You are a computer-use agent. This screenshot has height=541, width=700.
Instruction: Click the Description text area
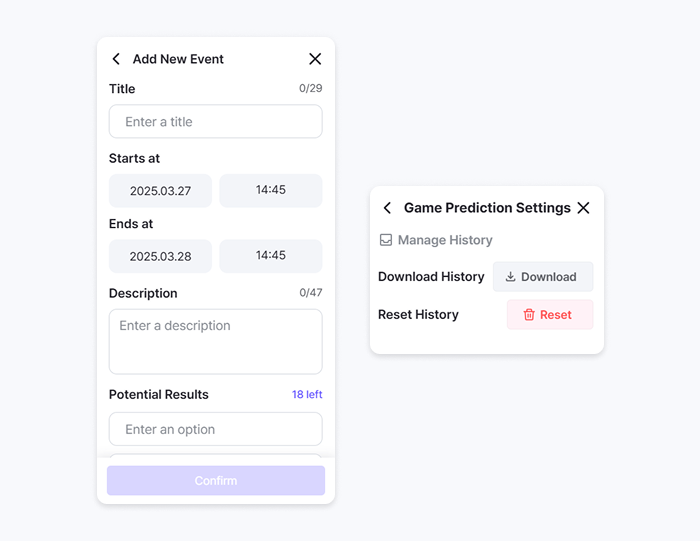point(216,341)
